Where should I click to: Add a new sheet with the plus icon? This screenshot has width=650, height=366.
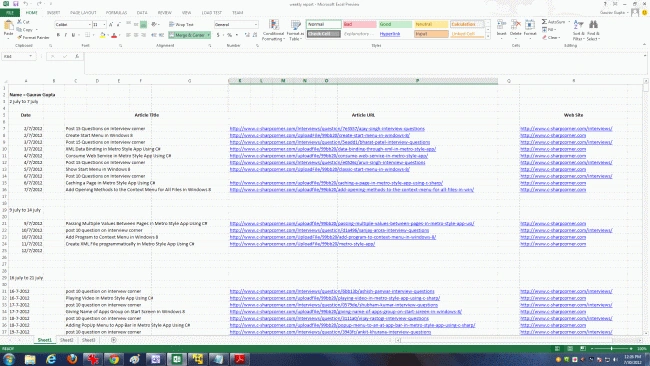(x=114, y=340)
